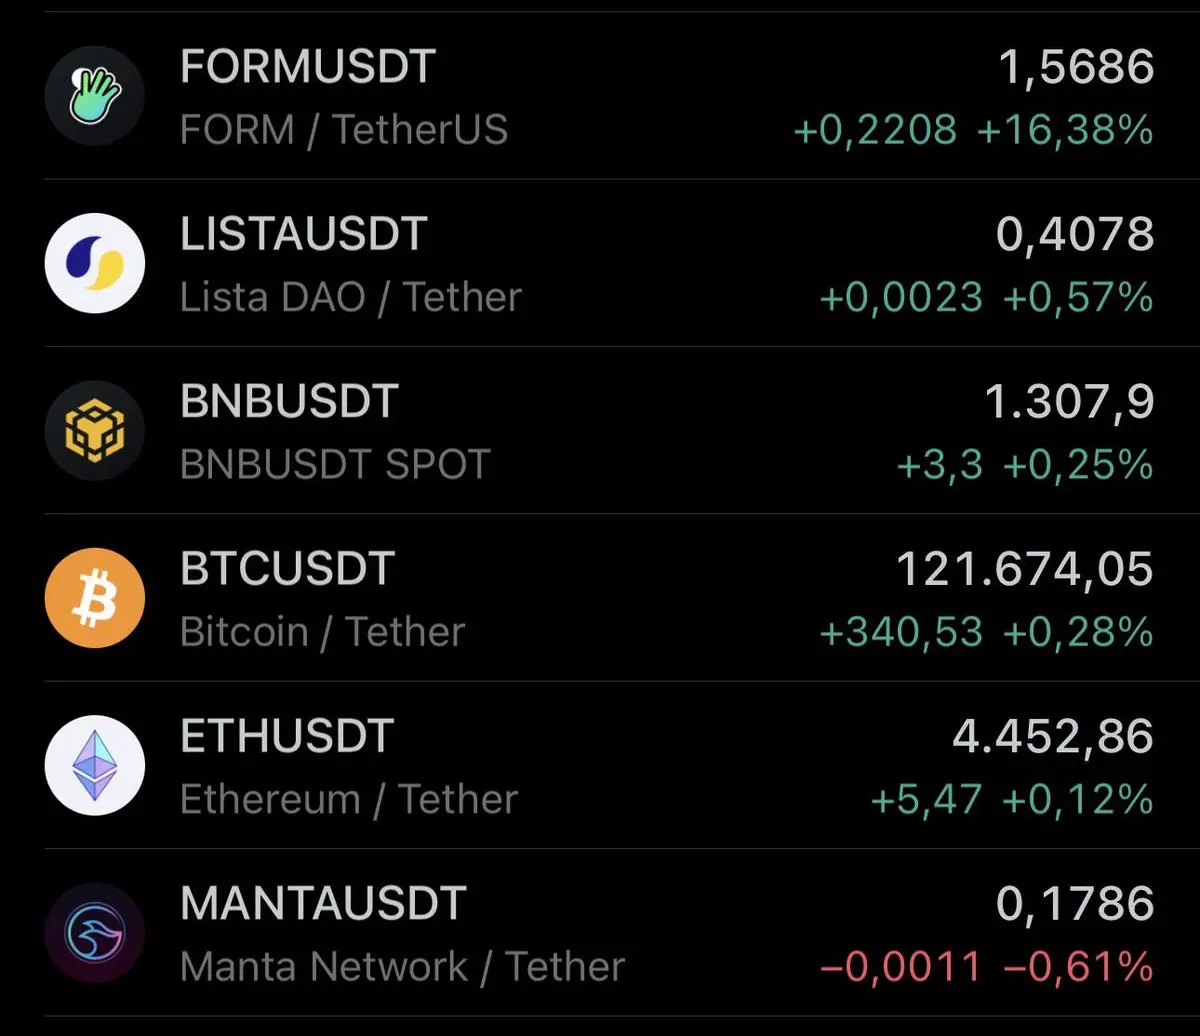1200x1036 pixels.
Task: Tap the Bitcoin price 121.674,05
Action: 1025,570
